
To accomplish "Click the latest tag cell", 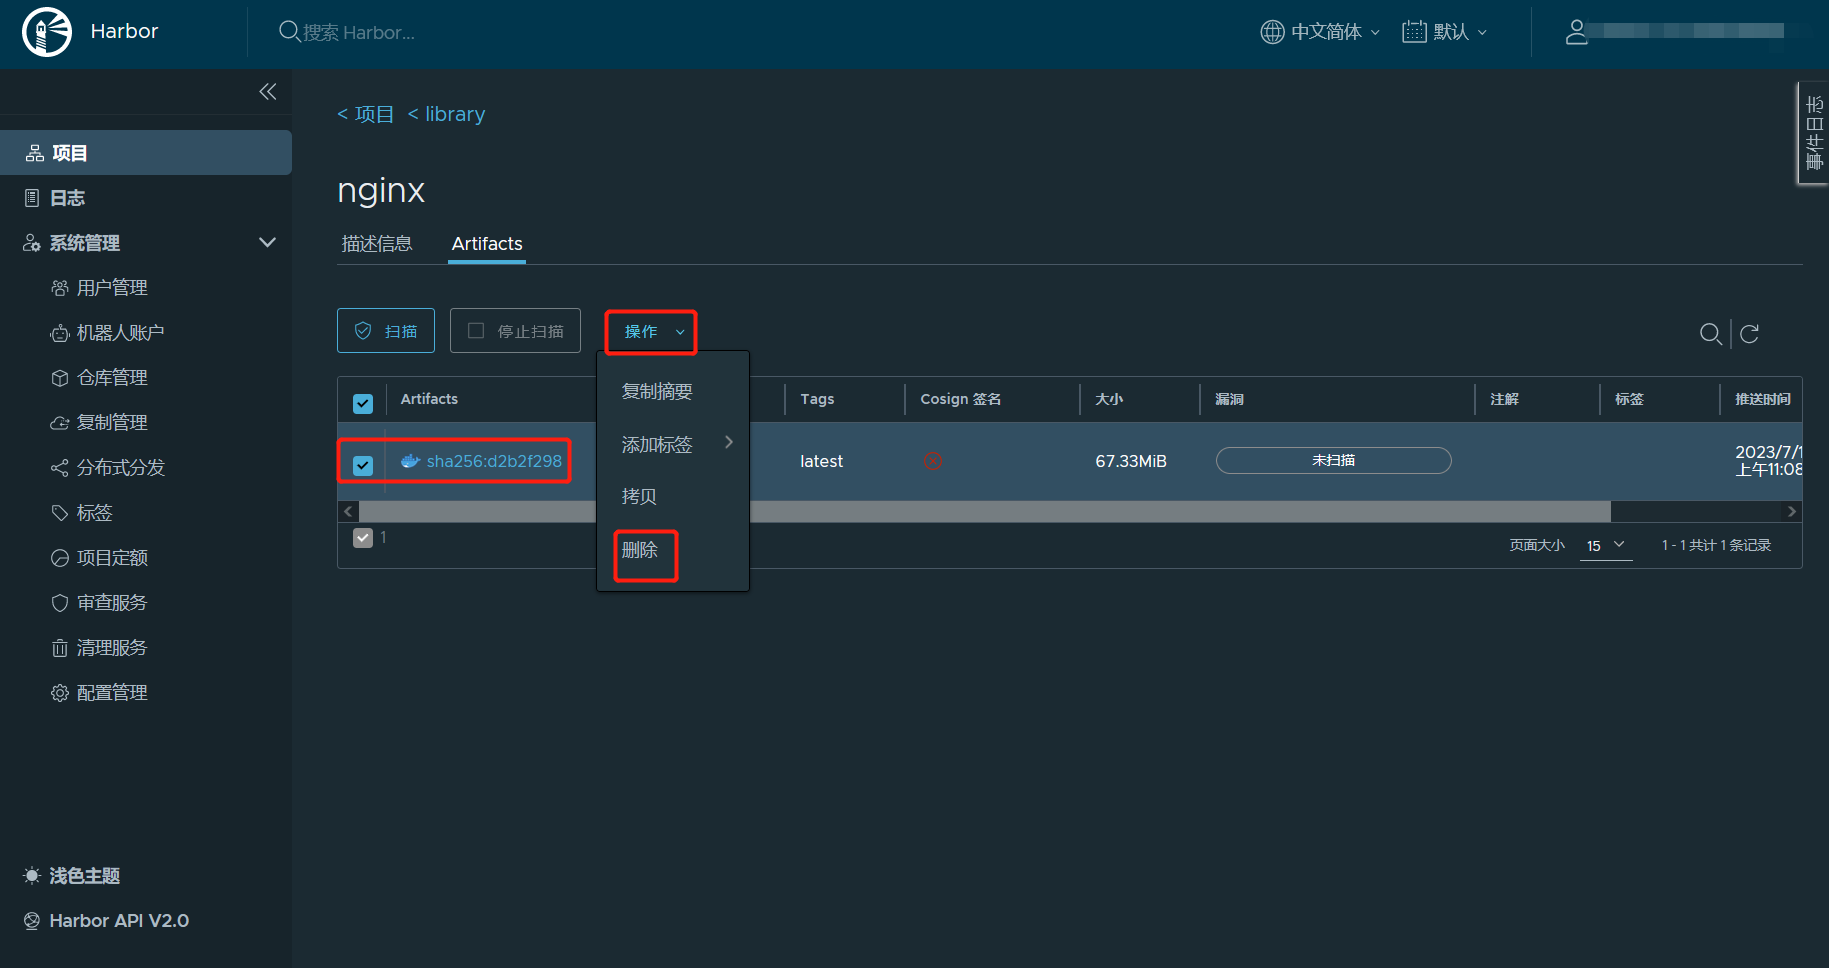I will coord(822,461).
